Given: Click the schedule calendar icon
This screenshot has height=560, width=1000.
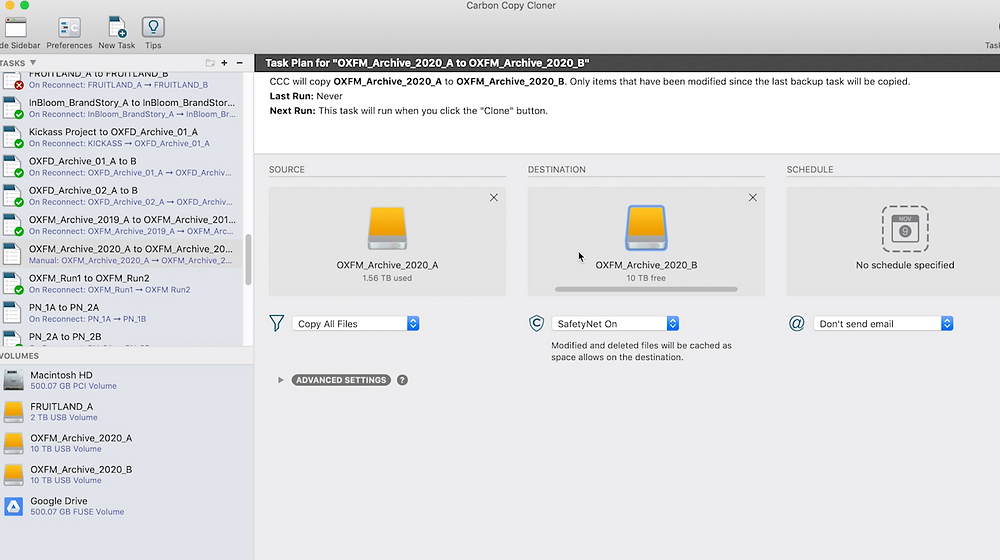Looking at the screenshot, I should [905, 229].
